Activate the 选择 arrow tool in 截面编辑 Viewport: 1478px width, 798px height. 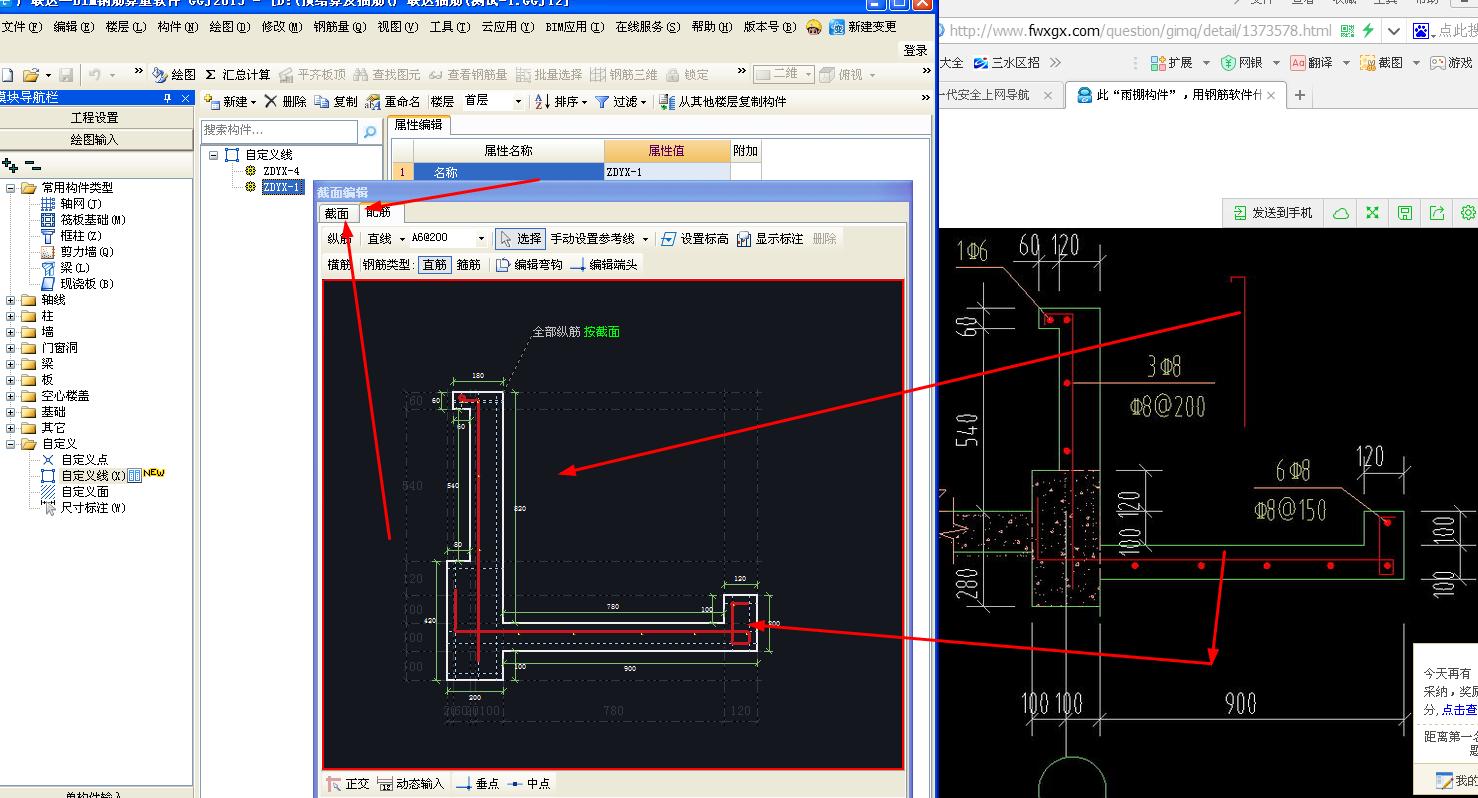520,239
